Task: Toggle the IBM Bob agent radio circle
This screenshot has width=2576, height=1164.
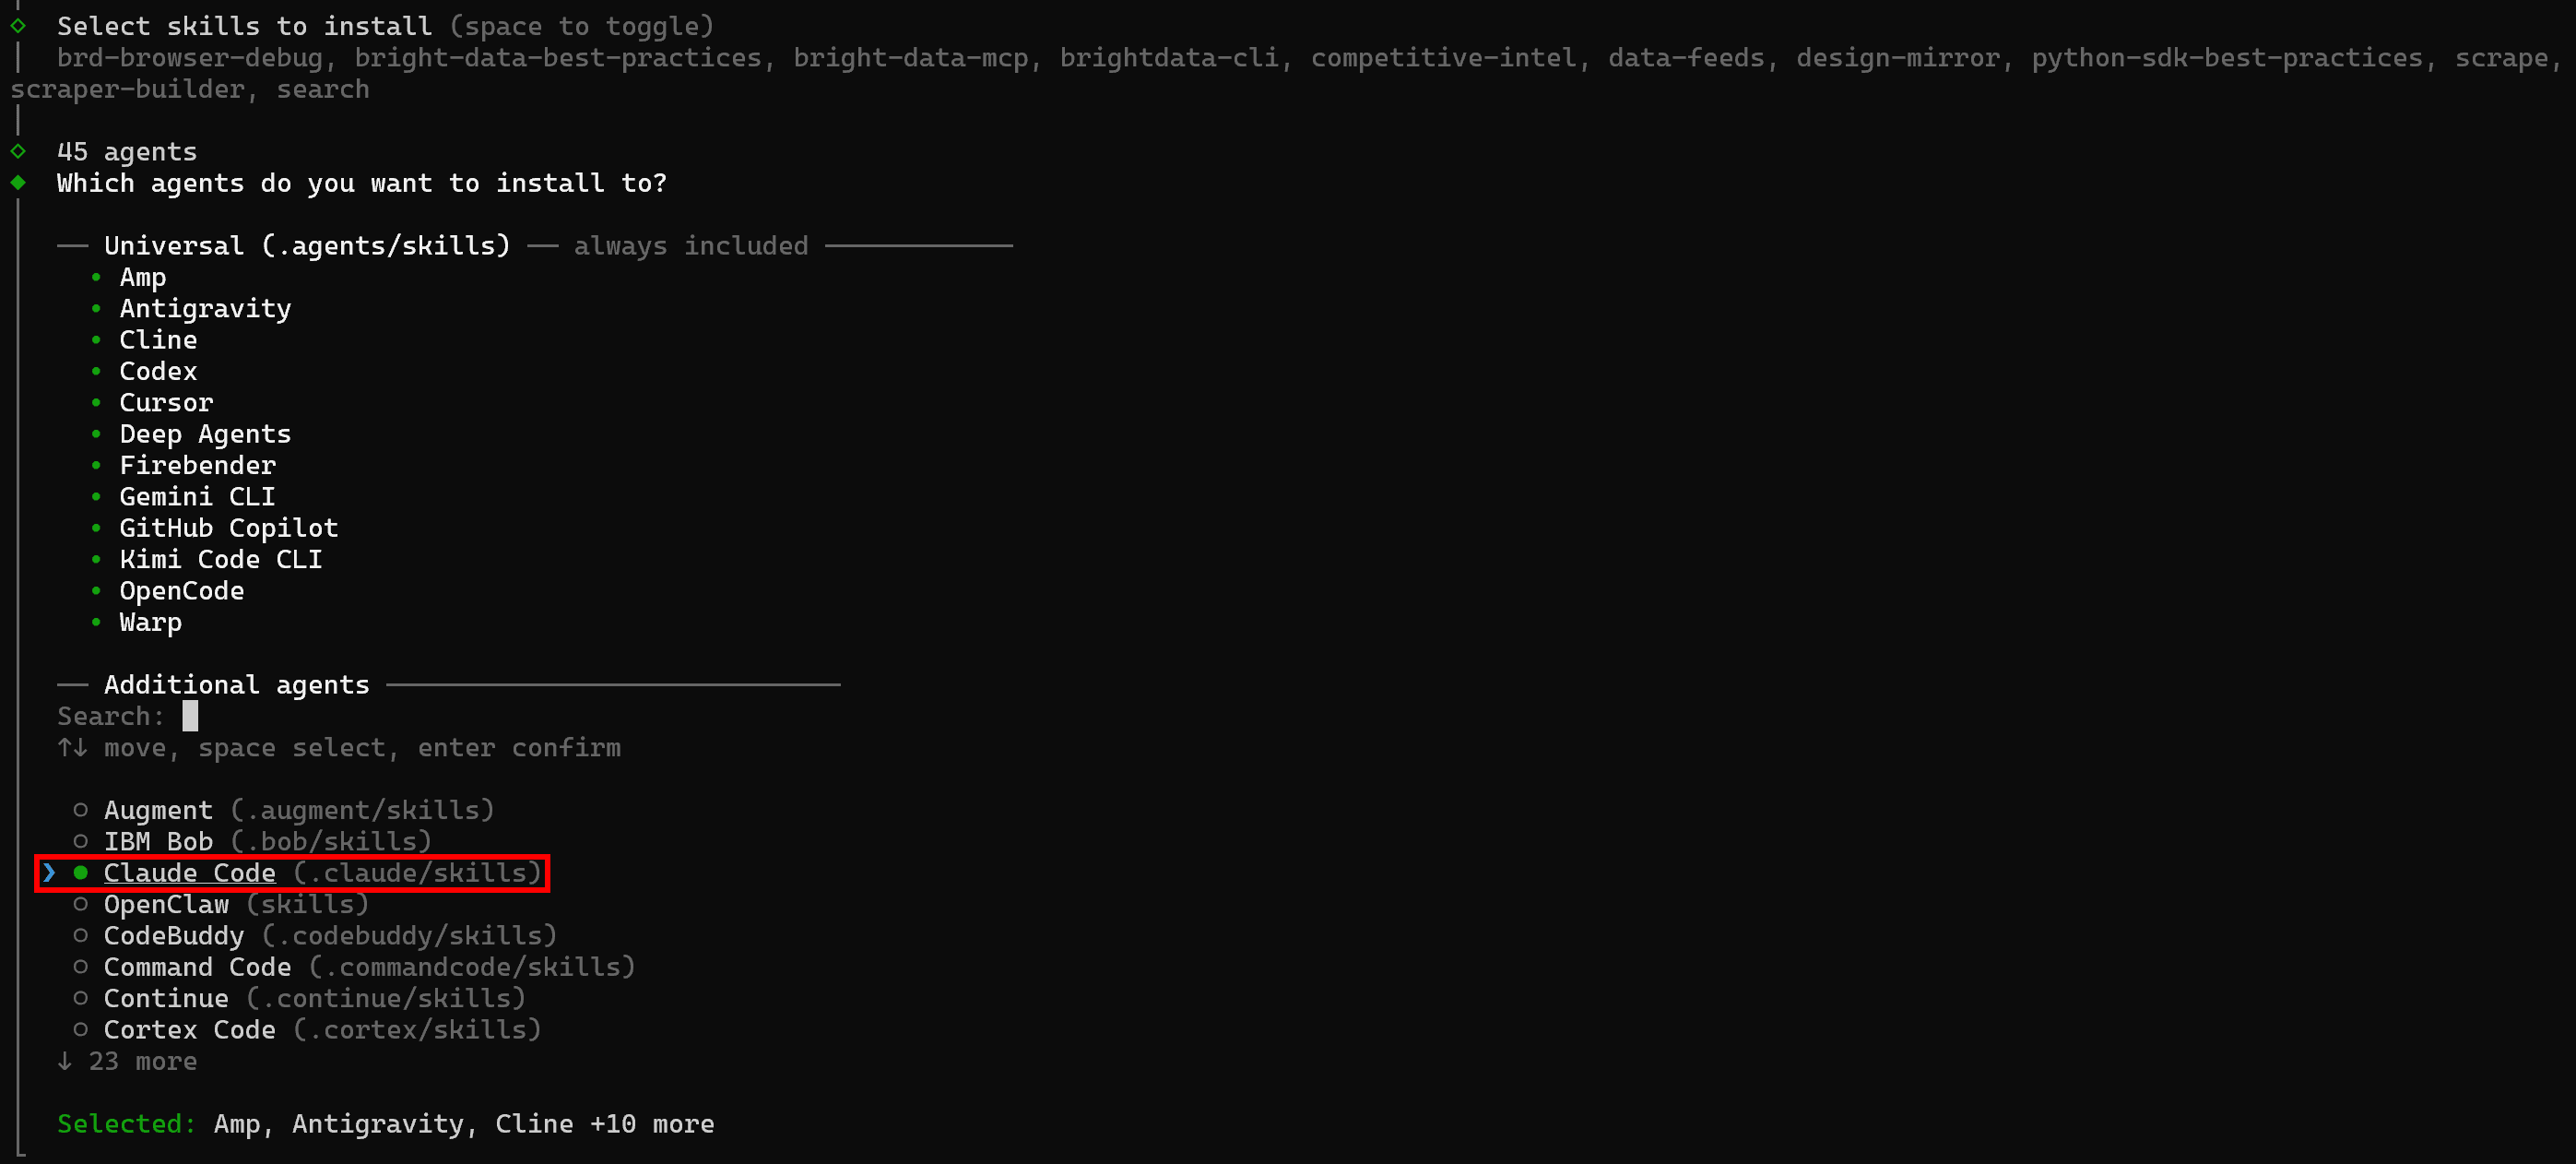Action: click(x=81, y=841)
